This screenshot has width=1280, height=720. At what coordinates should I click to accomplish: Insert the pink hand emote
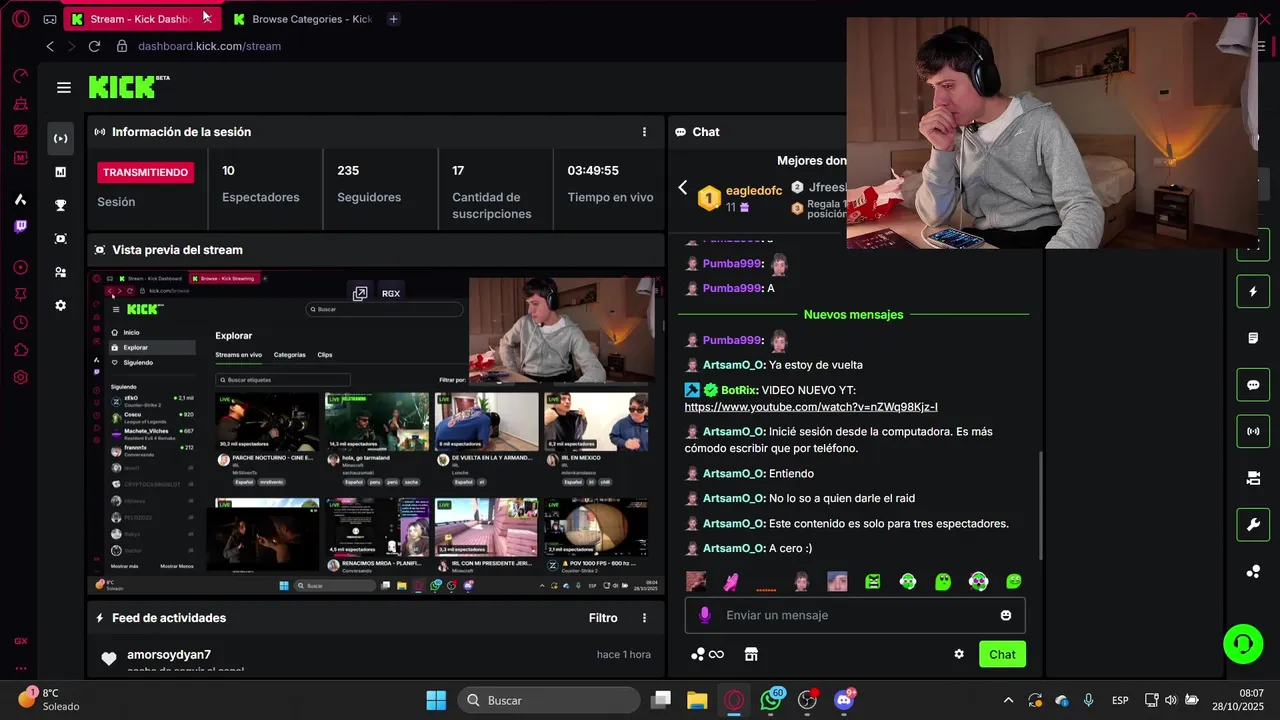coord(731,581)
